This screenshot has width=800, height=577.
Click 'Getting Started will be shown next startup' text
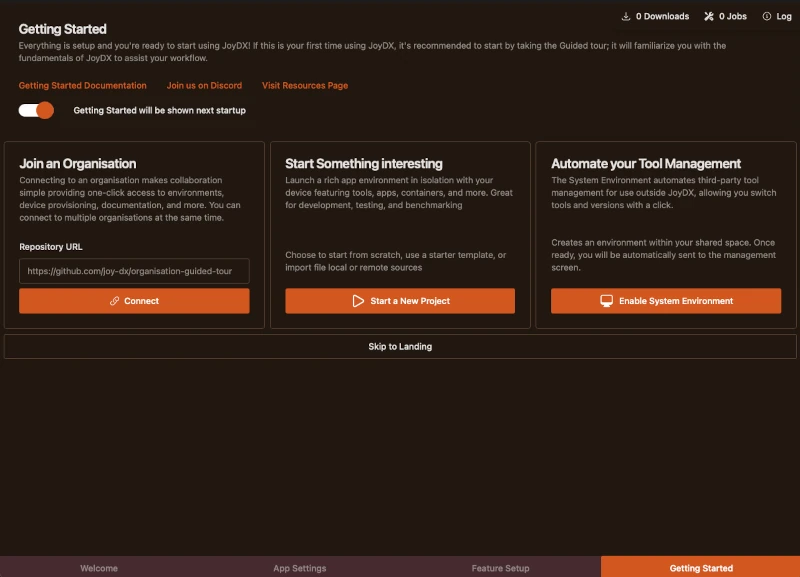point(160,110)
